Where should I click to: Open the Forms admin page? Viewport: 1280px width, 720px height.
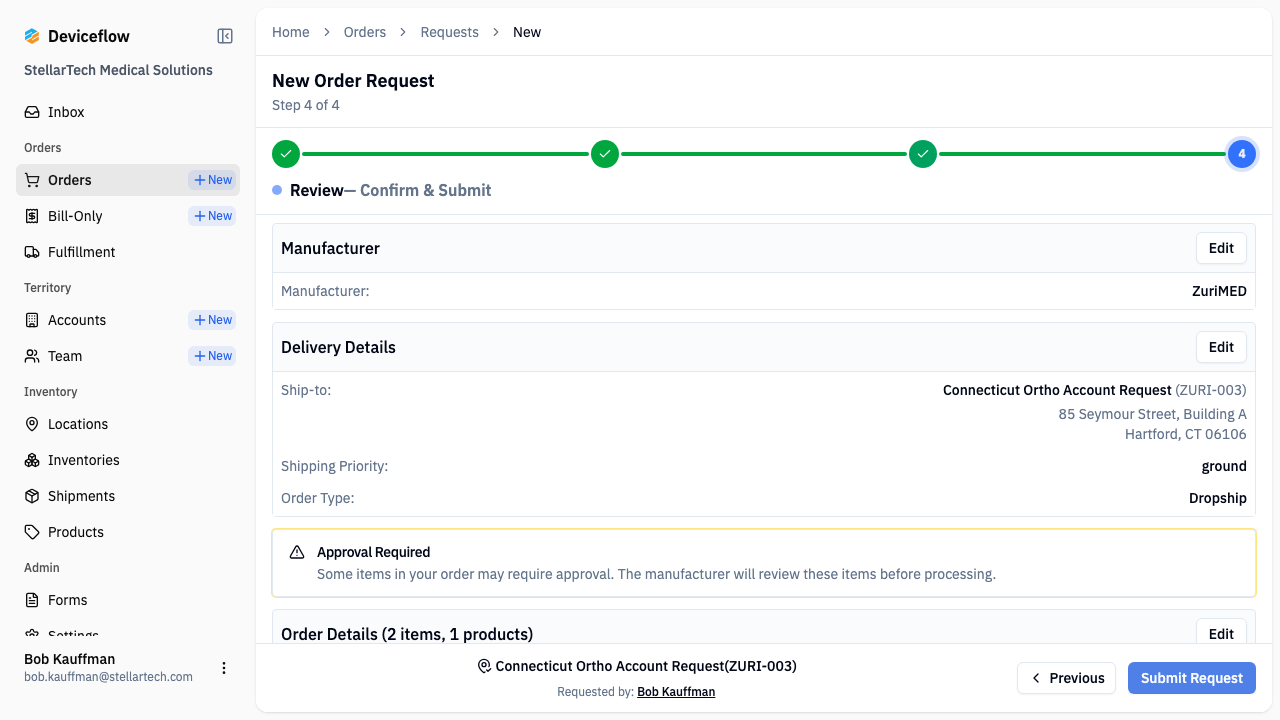pyautogui.click(x=128, y=600)
